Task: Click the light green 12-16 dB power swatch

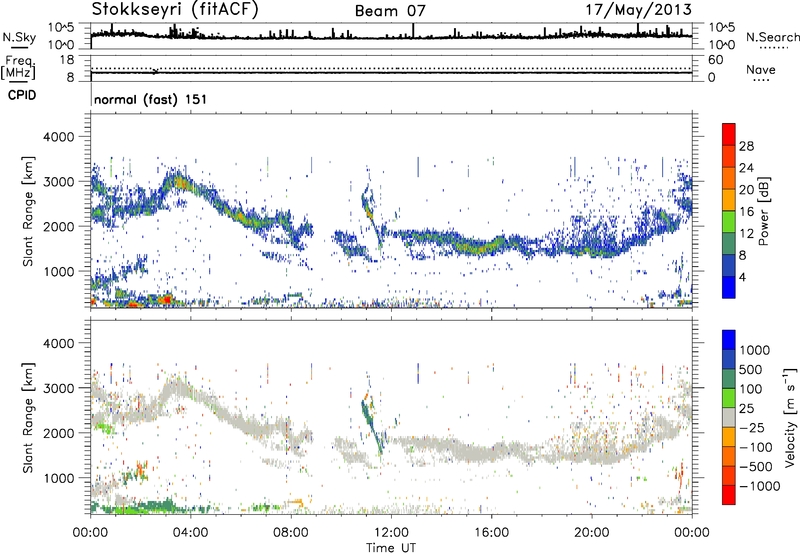Action: pos(729,222)
